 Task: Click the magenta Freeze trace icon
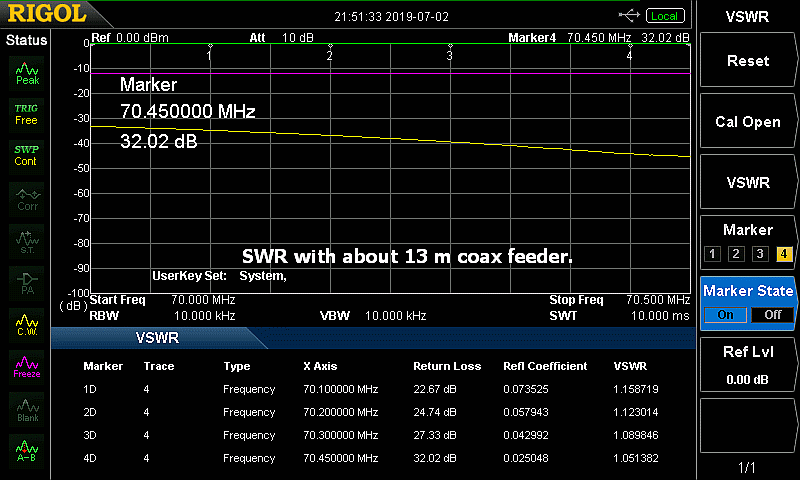pos(26,366)
